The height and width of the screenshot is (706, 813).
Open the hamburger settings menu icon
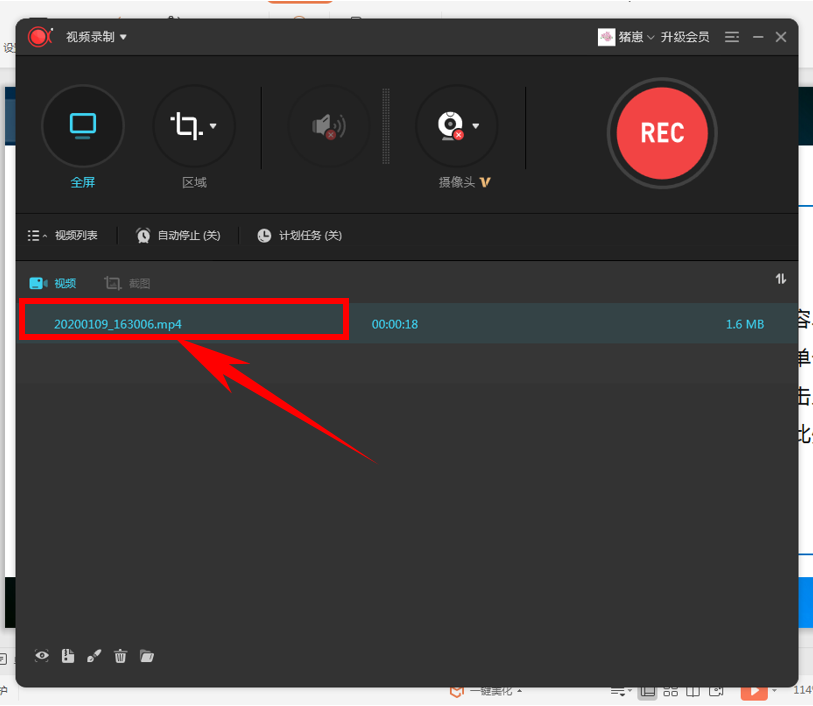[x=732, y=37]
